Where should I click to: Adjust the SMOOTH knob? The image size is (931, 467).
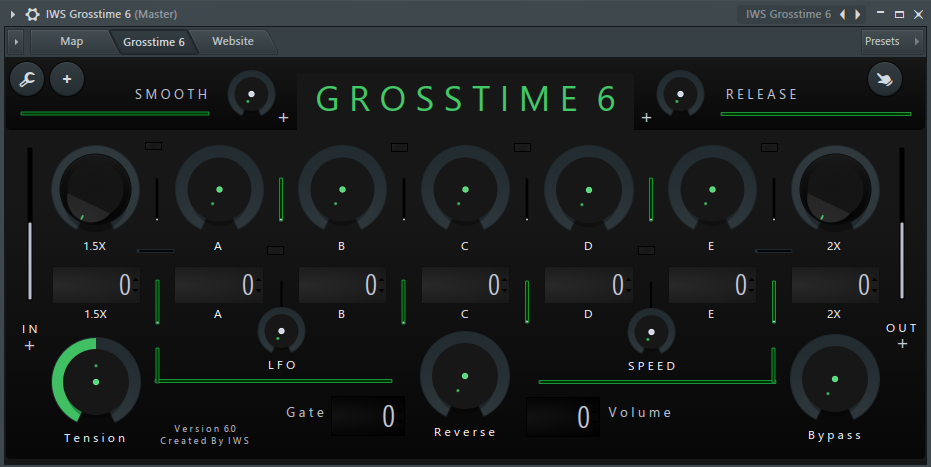tap(251, 94)
